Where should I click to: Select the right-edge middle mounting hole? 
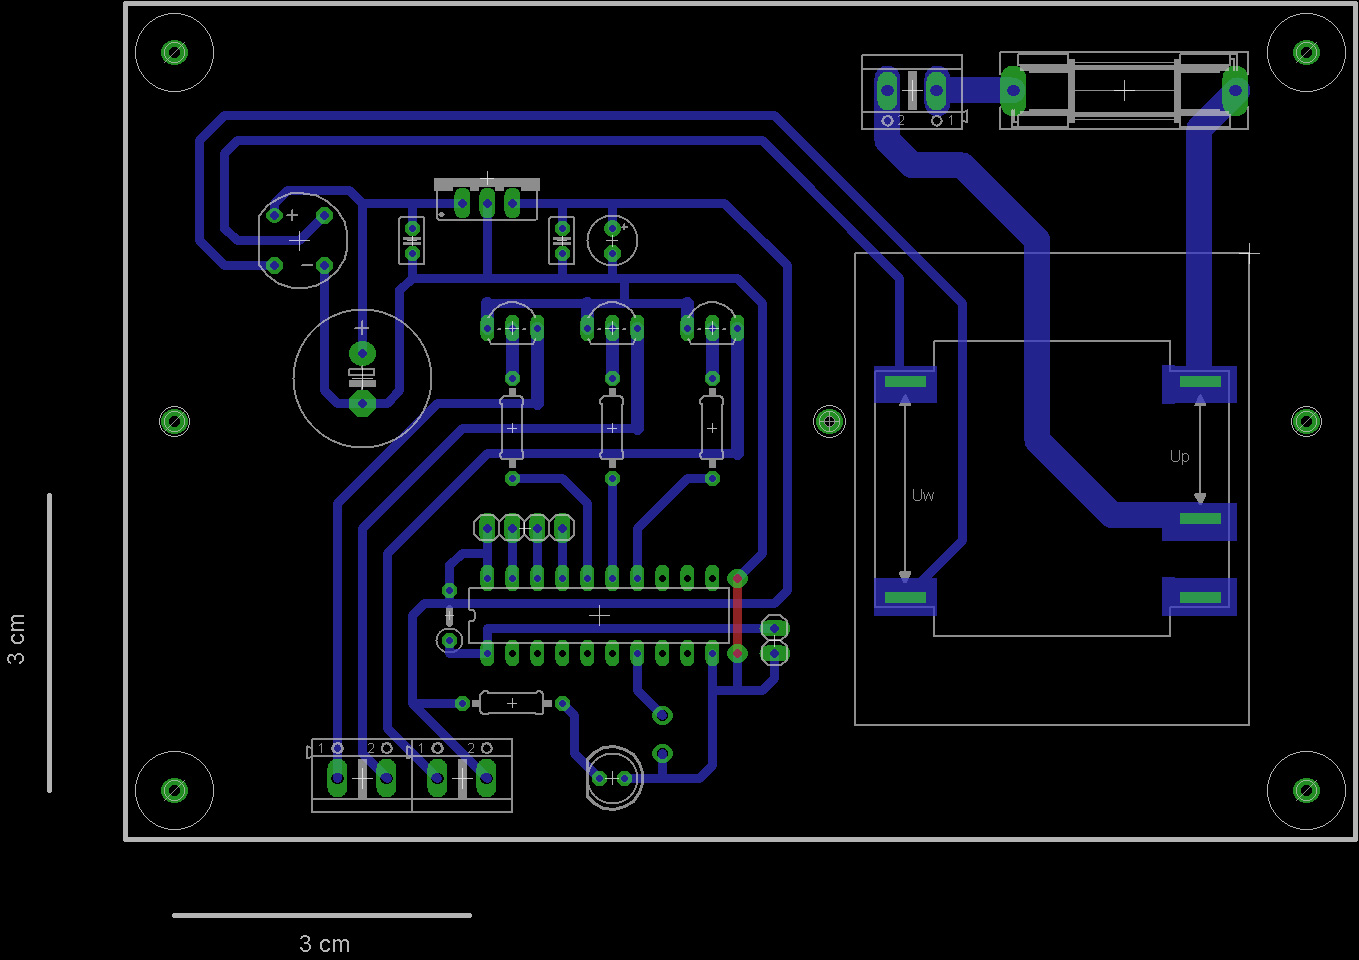[x=1306, y=421]
